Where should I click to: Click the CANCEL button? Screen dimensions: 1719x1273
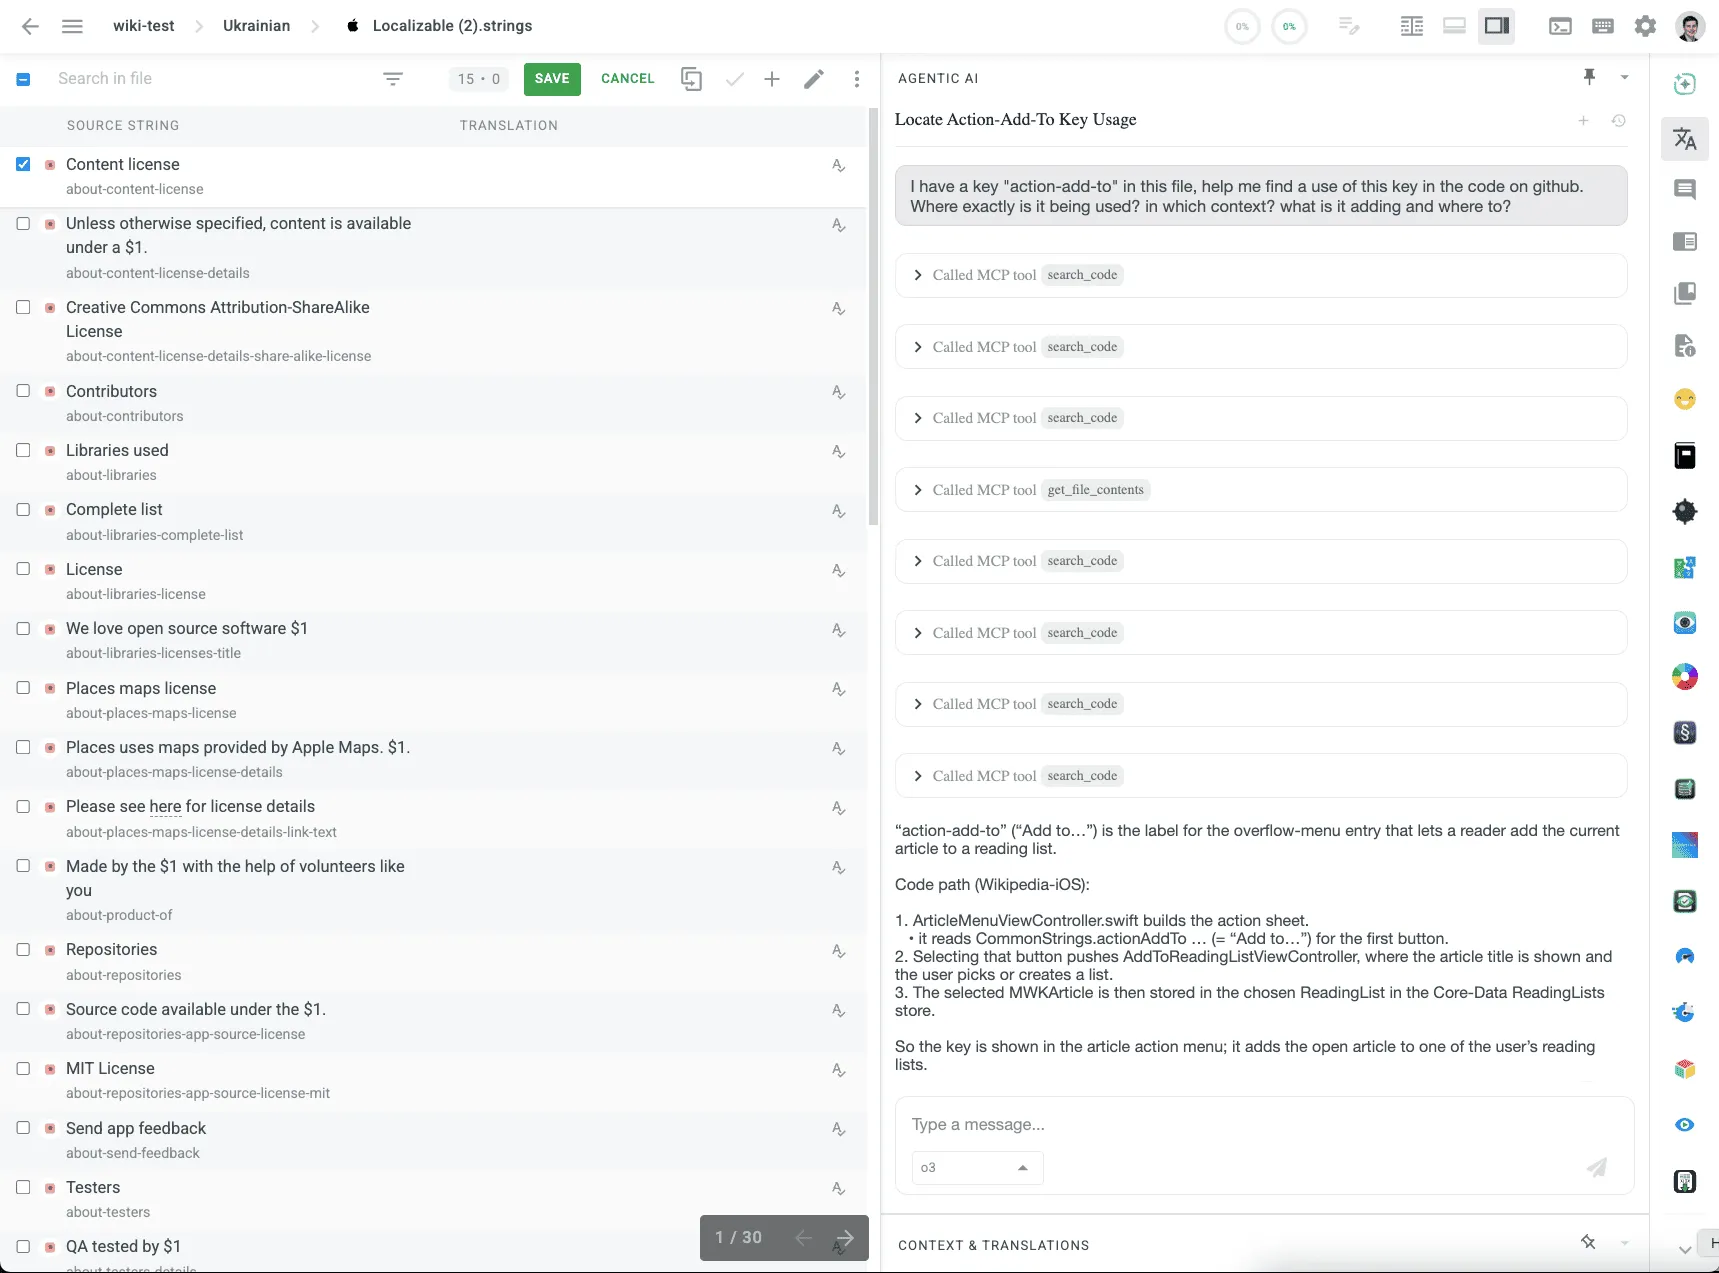(627, 79)
